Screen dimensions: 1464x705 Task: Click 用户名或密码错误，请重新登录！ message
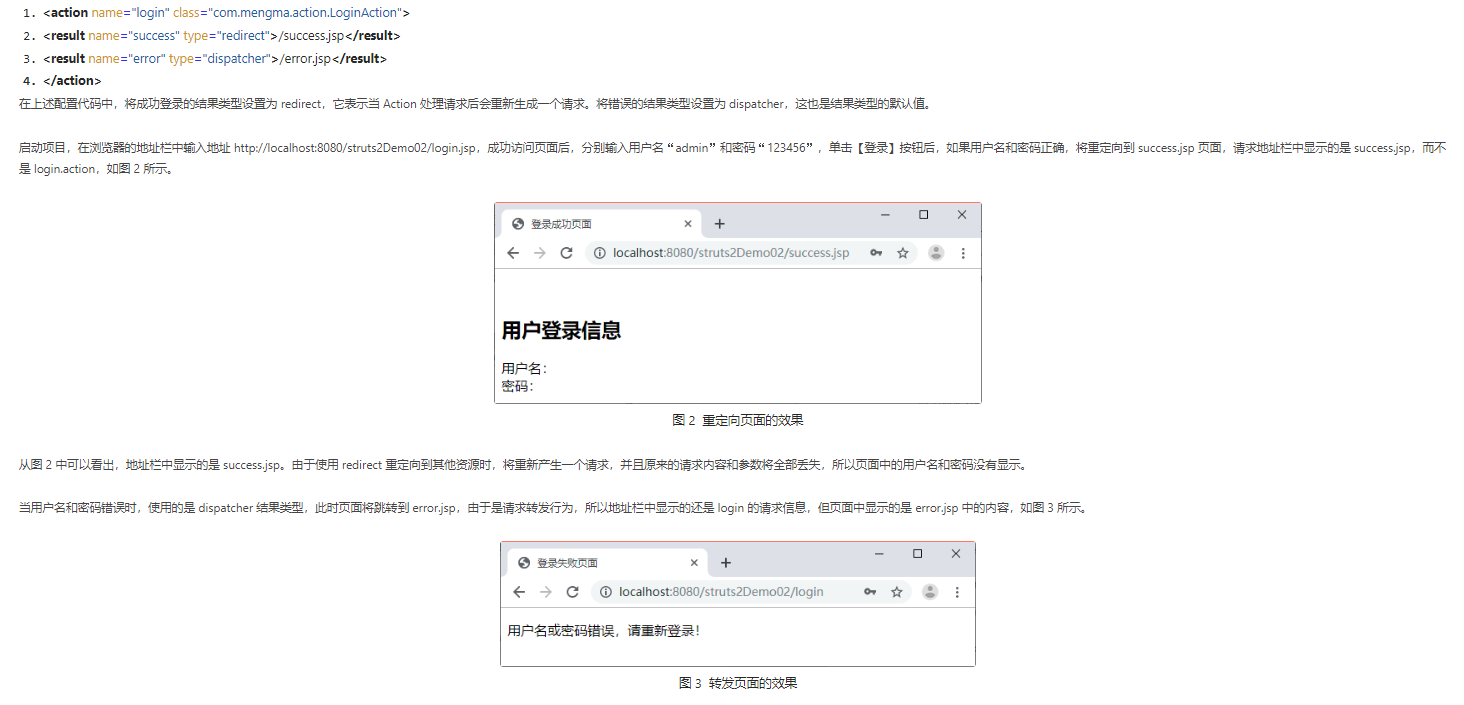[604, 631]
